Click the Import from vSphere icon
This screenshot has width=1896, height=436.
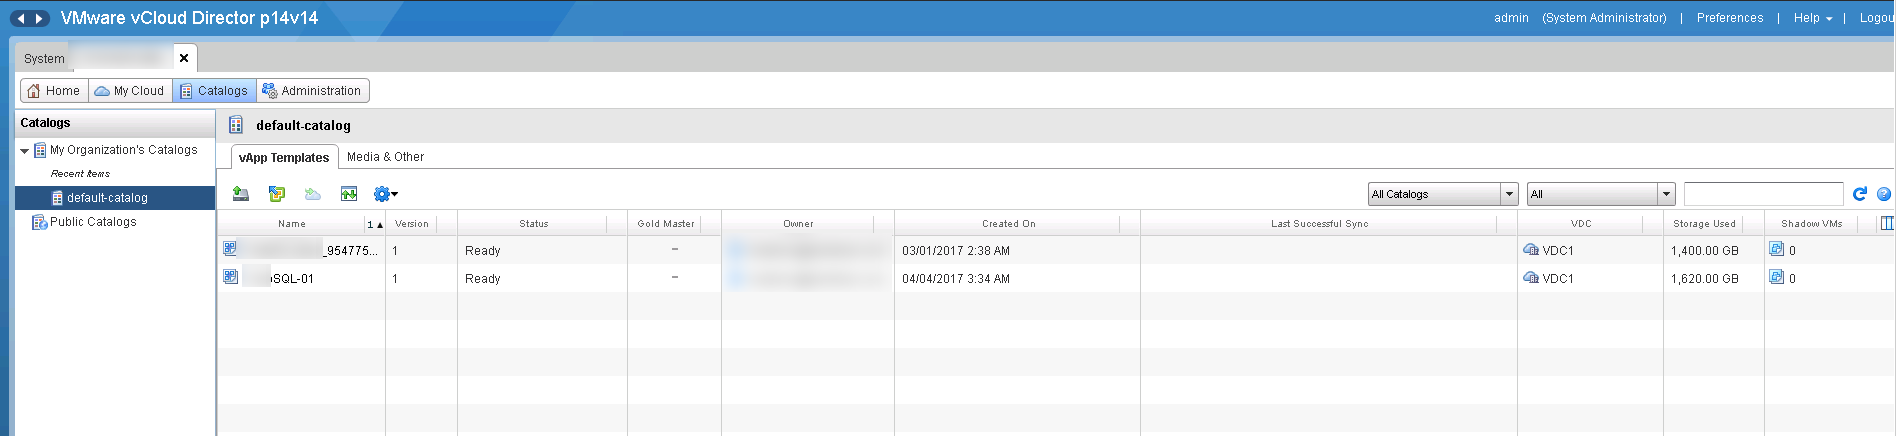277,194
